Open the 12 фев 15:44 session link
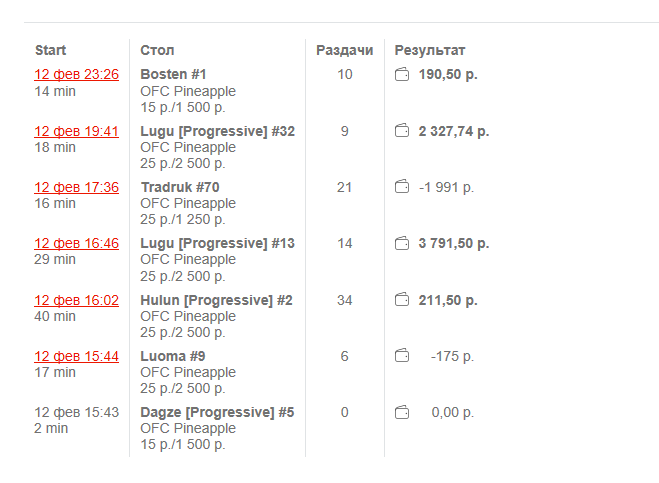The width and height of the screenshot is (659, 483). (77, 356)
